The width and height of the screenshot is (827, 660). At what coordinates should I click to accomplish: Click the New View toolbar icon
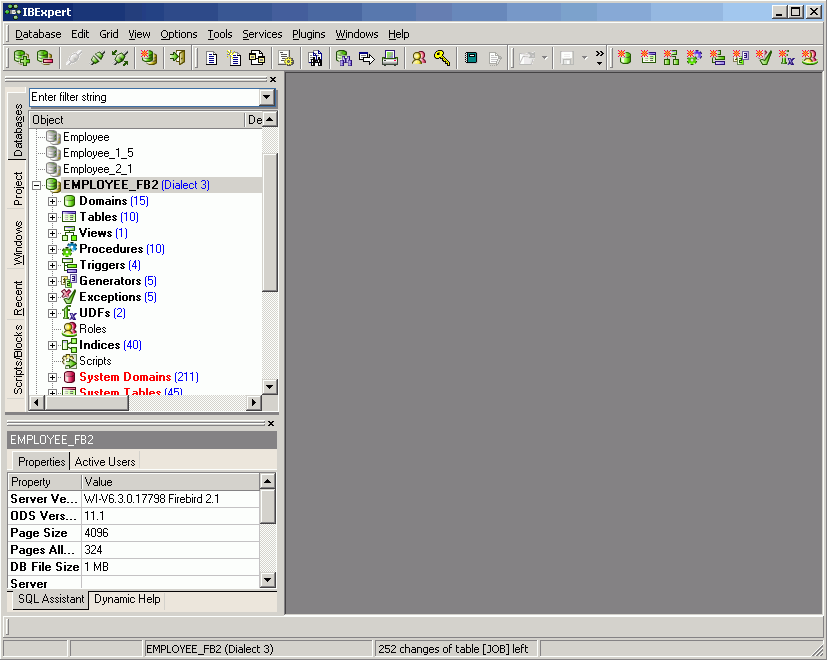pyautogui.click(x=671, y=57)
